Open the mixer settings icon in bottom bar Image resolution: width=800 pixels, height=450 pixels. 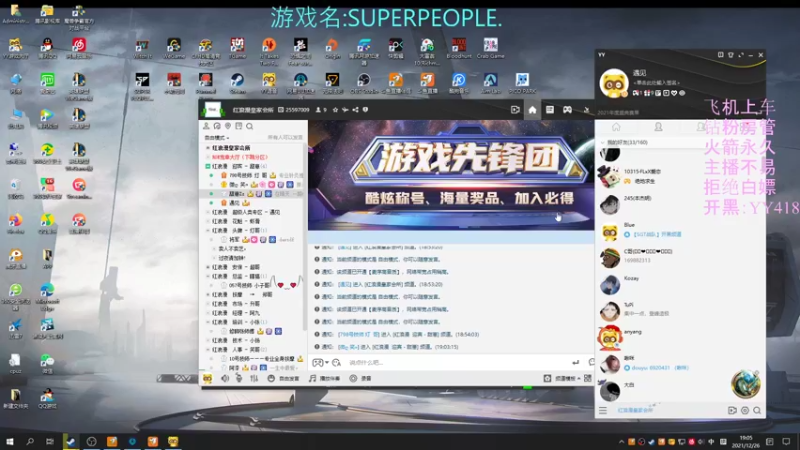pyautogui.click(x=254, y=378)
